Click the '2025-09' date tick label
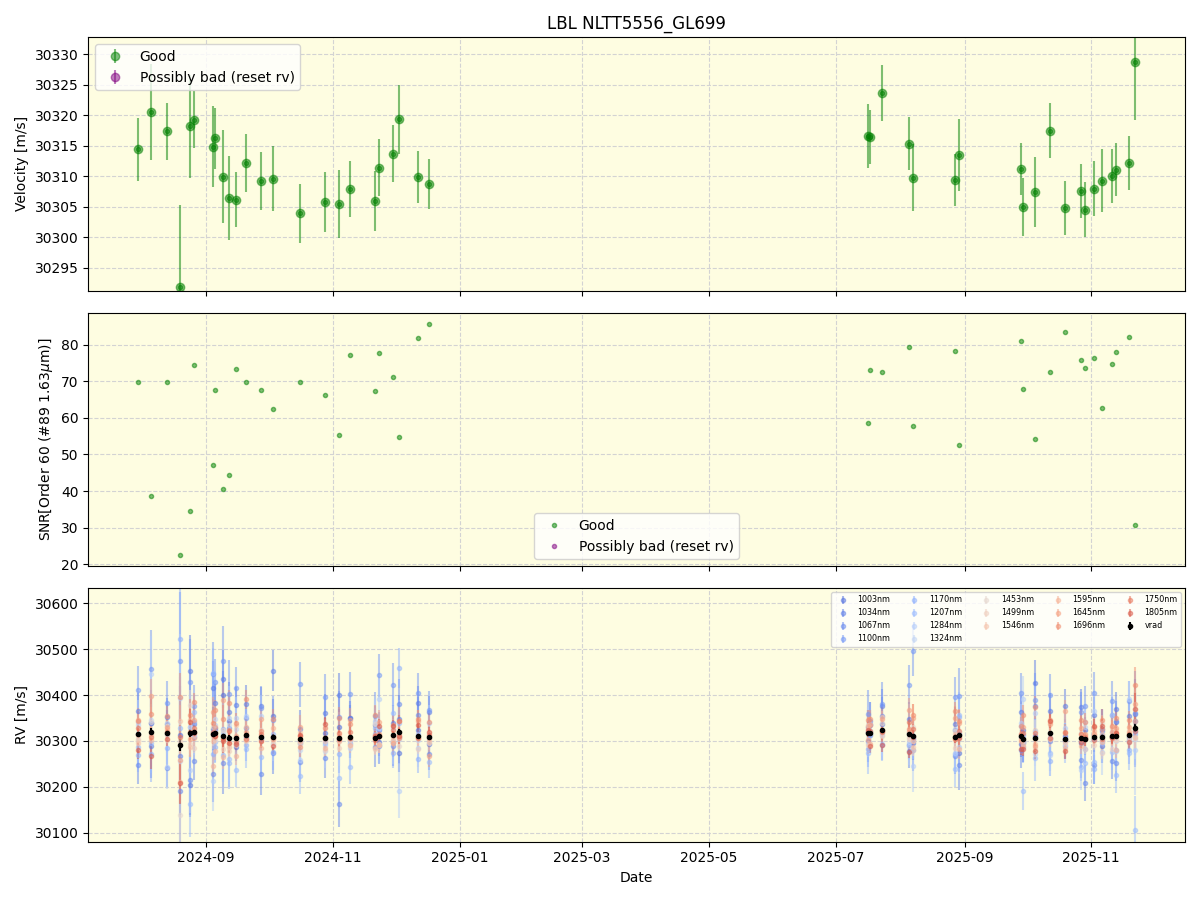1200x900 pixels. (965, 857)
